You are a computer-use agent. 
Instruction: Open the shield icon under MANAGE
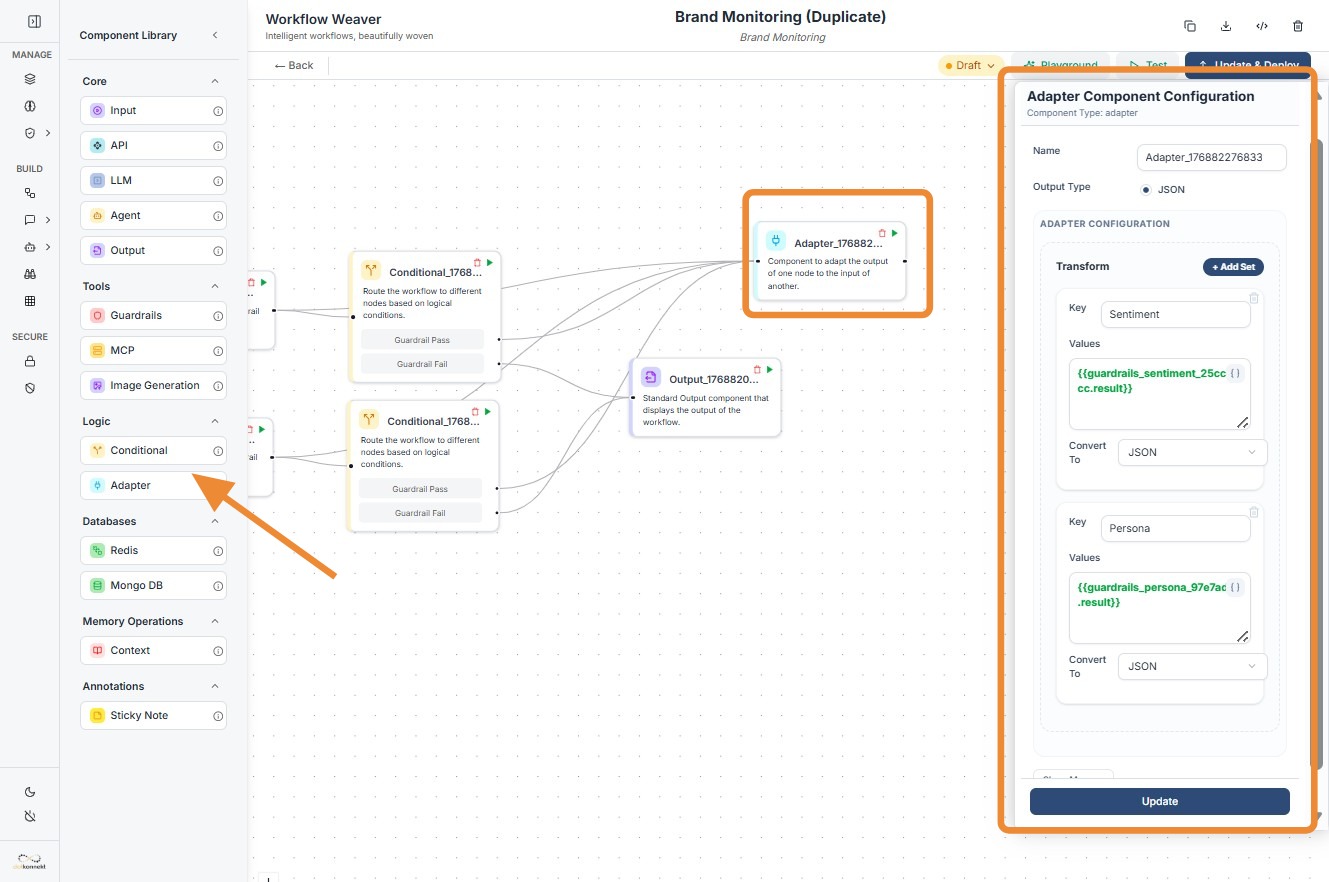click(30, 132)
